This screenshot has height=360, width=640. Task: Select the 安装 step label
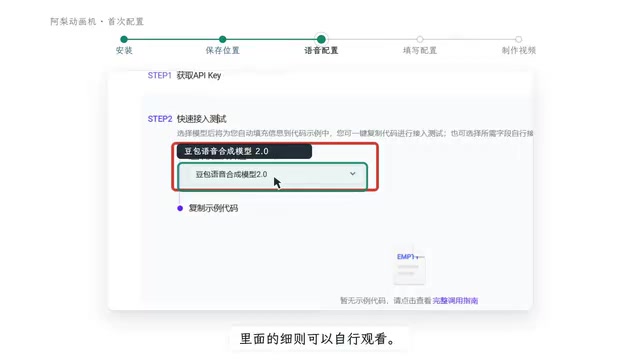coord(124,51)
